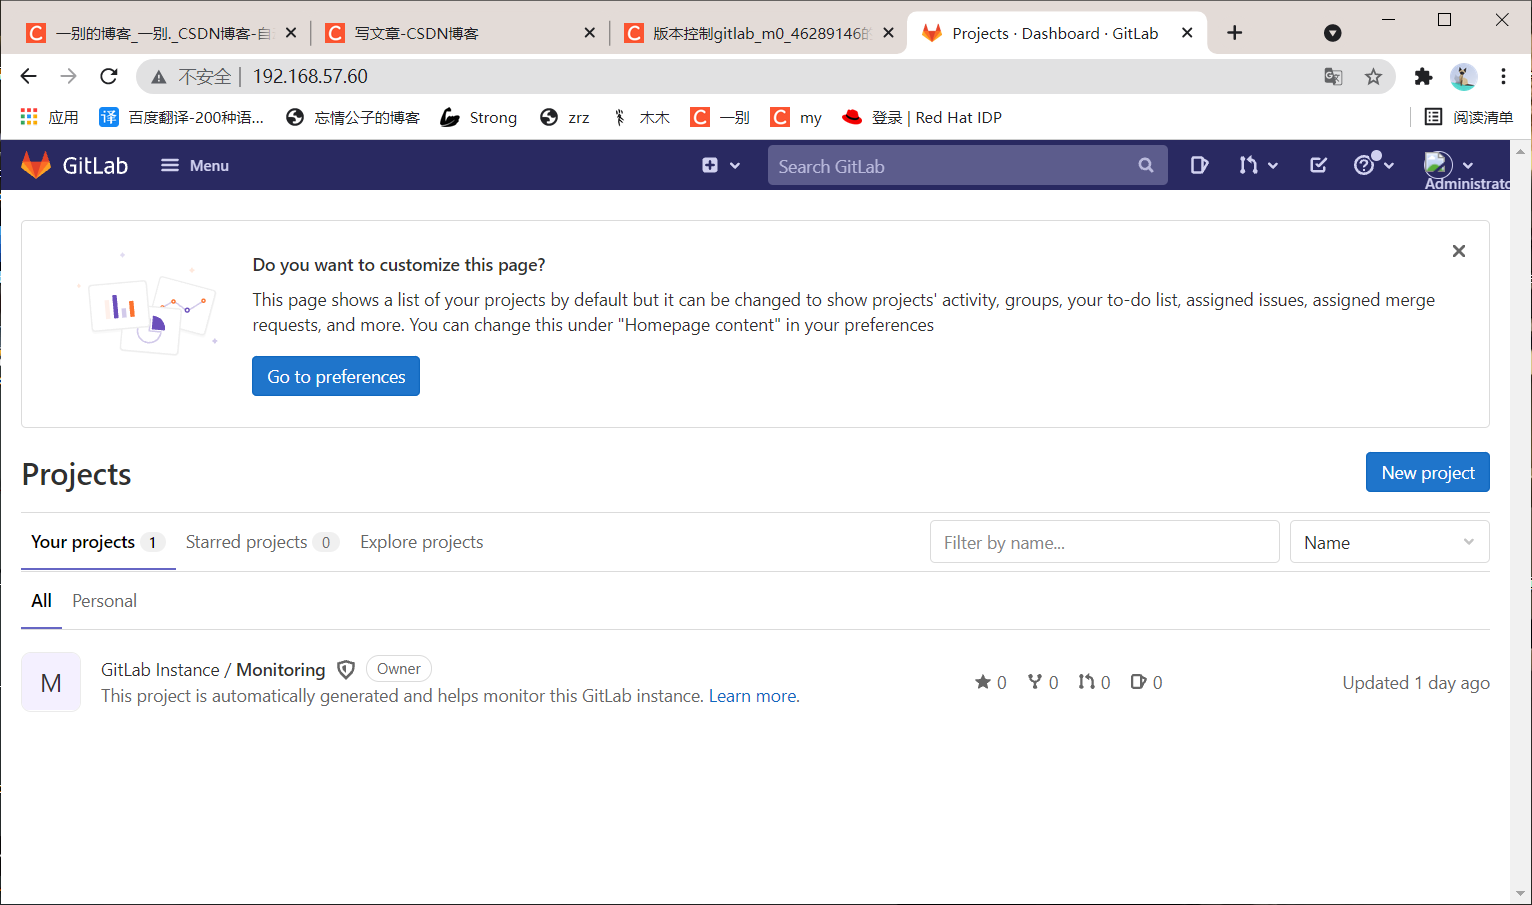Dismiss the customize page banner with the X

[1458, 251]
